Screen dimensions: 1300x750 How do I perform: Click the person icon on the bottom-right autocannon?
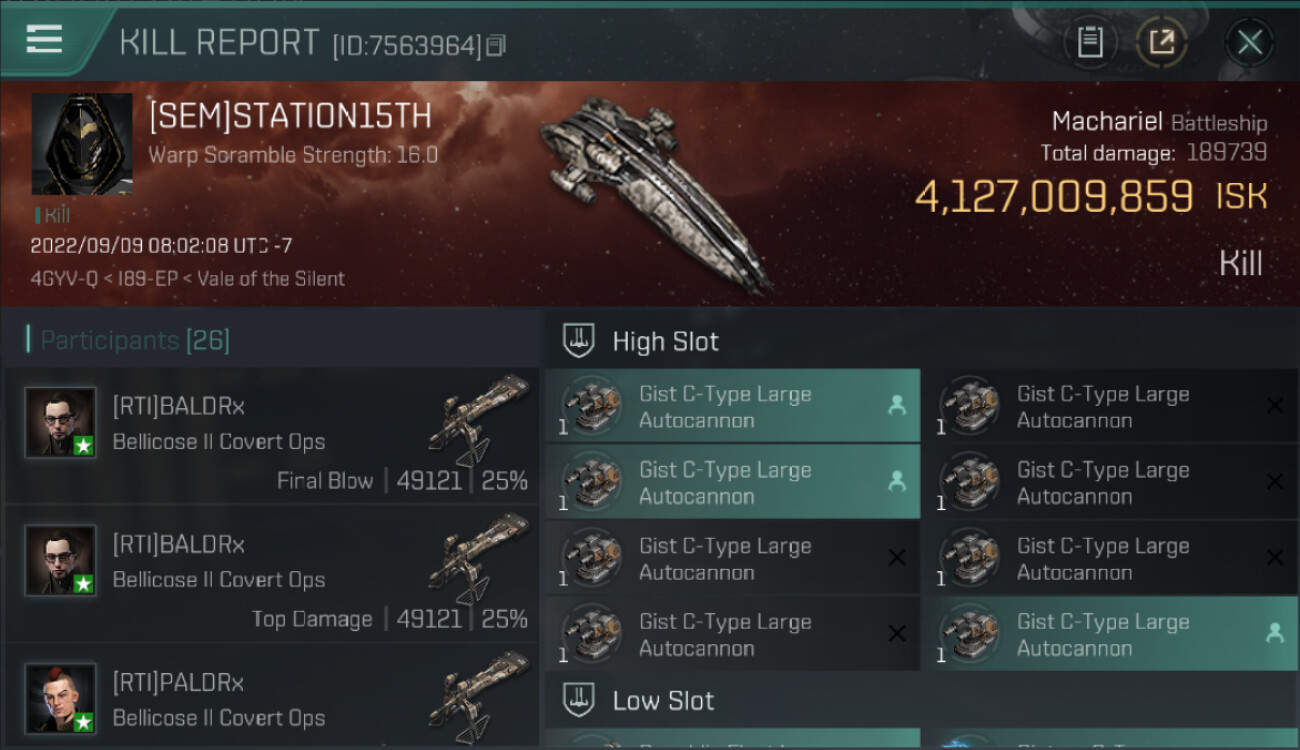tap(1274, 633)
